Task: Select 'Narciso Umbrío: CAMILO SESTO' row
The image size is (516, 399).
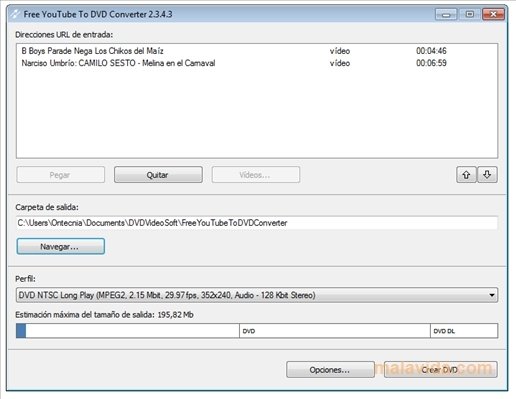Action: pos(257,63)
